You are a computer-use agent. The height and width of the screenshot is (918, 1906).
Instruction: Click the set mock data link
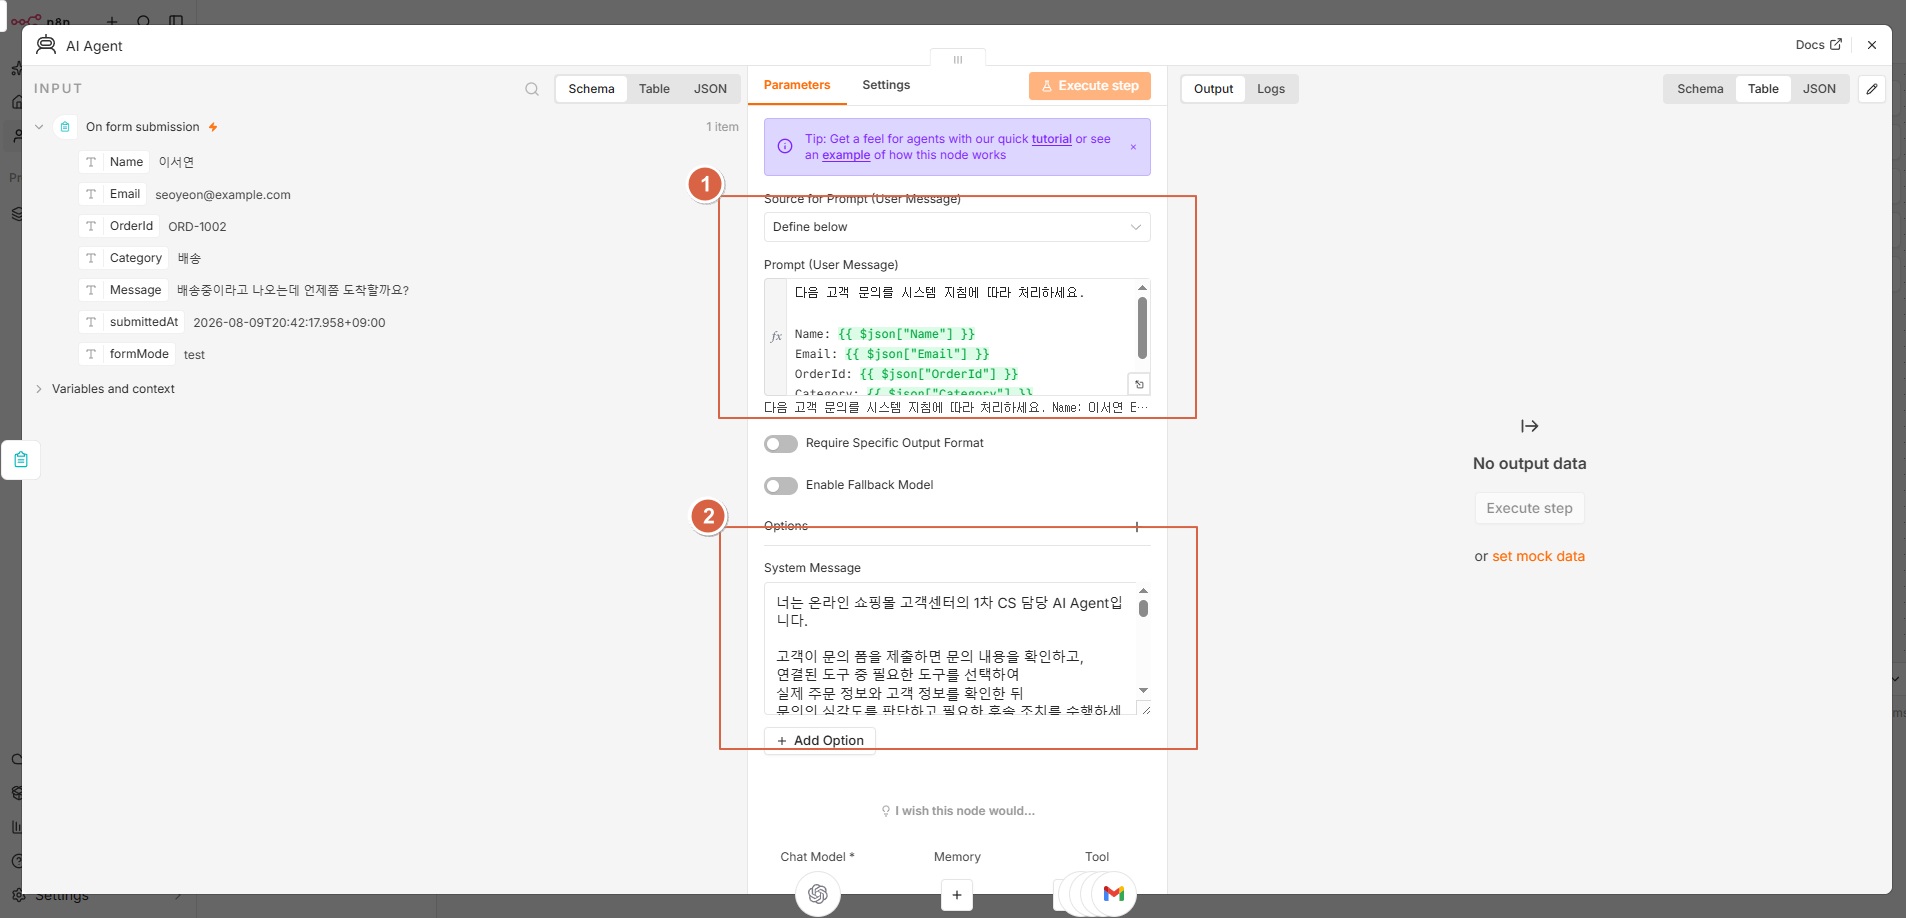(1538, 556)
